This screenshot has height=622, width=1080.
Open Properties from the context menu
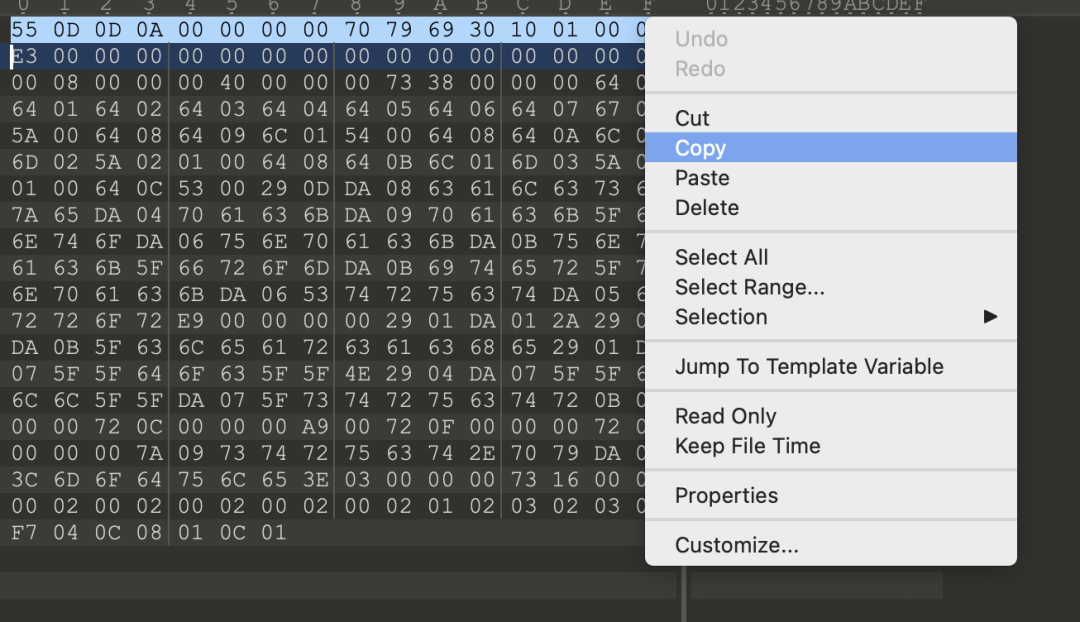[x=726, y=495]
